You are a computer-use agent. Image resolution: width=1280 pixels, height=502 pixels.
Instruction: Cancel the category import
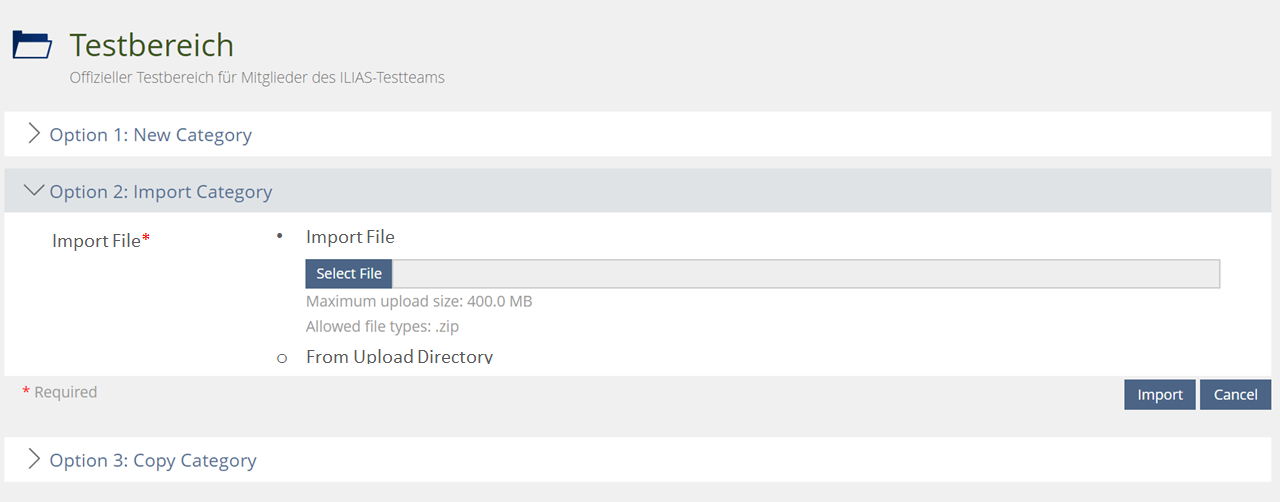pos(1235,395)
